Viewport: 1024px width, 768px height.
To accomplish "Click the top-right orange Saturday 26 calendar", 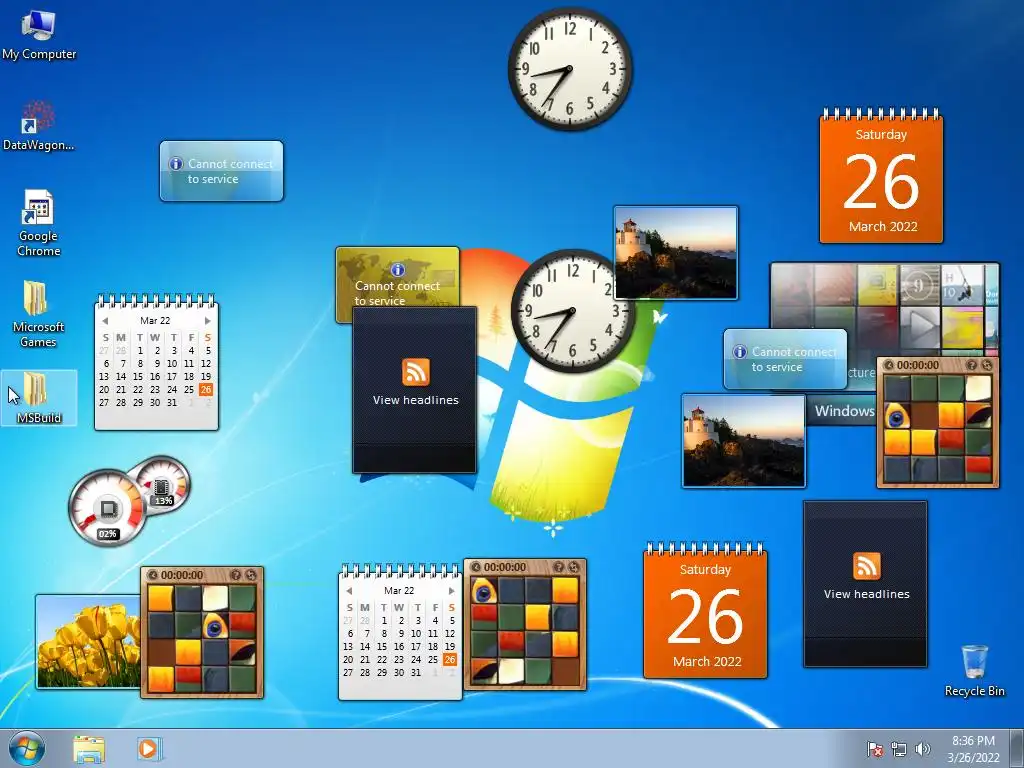I will coord(881,178).
